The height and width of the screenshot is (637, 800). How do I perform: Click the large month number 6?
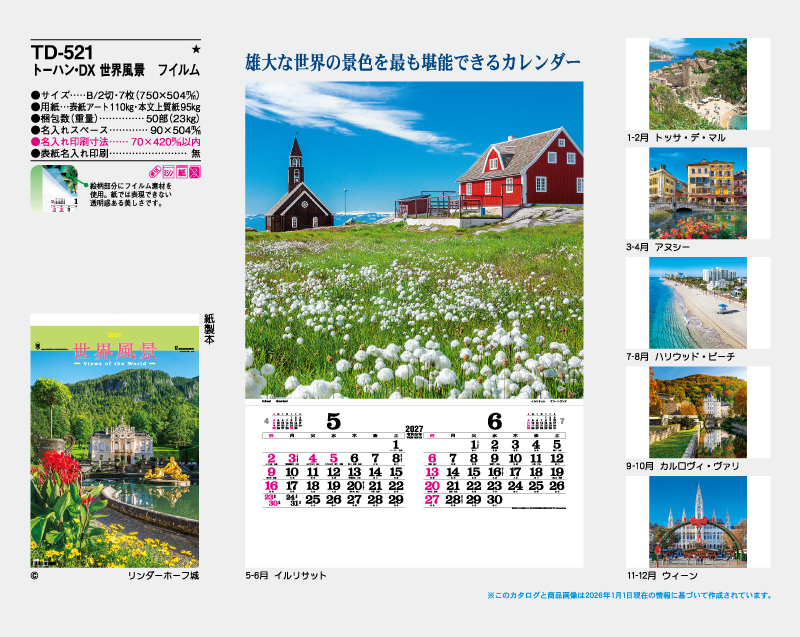494,422
